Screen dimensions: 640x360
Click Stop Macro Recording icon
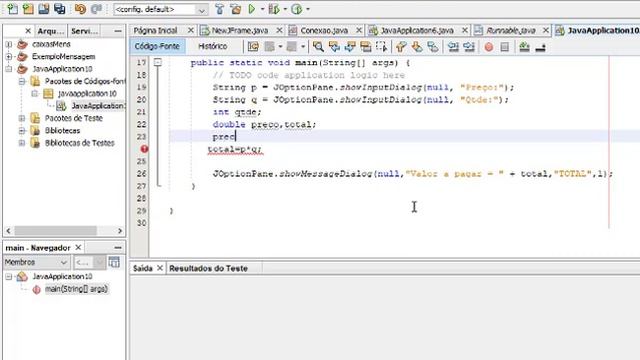click(504, 47)
